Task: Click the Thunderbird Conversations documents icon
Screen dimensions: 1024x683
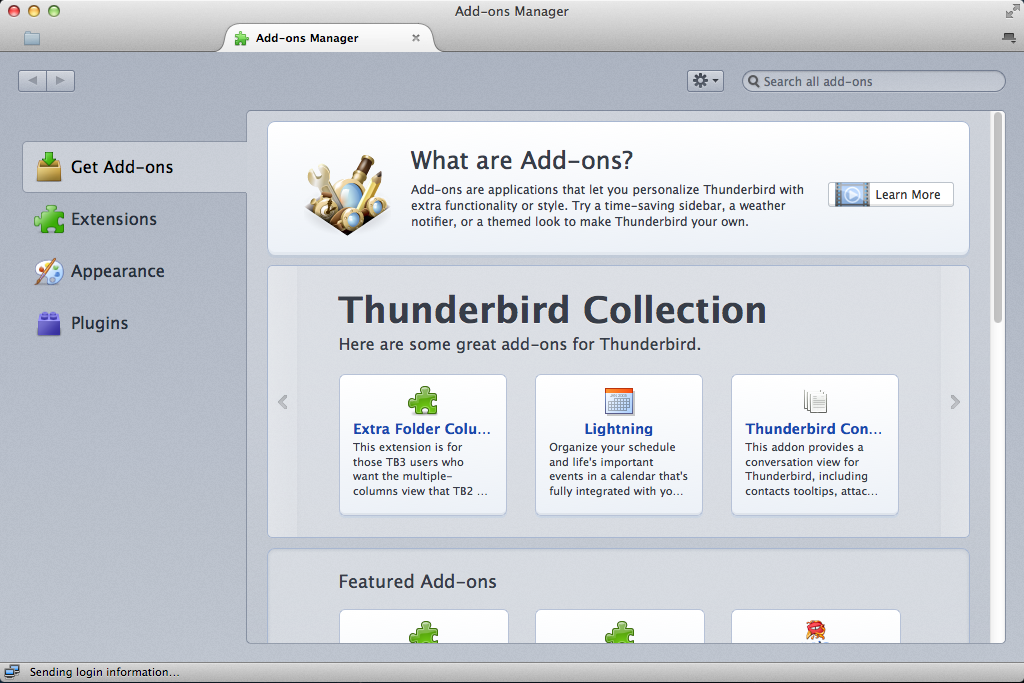Action: click(x=815, y=401)
